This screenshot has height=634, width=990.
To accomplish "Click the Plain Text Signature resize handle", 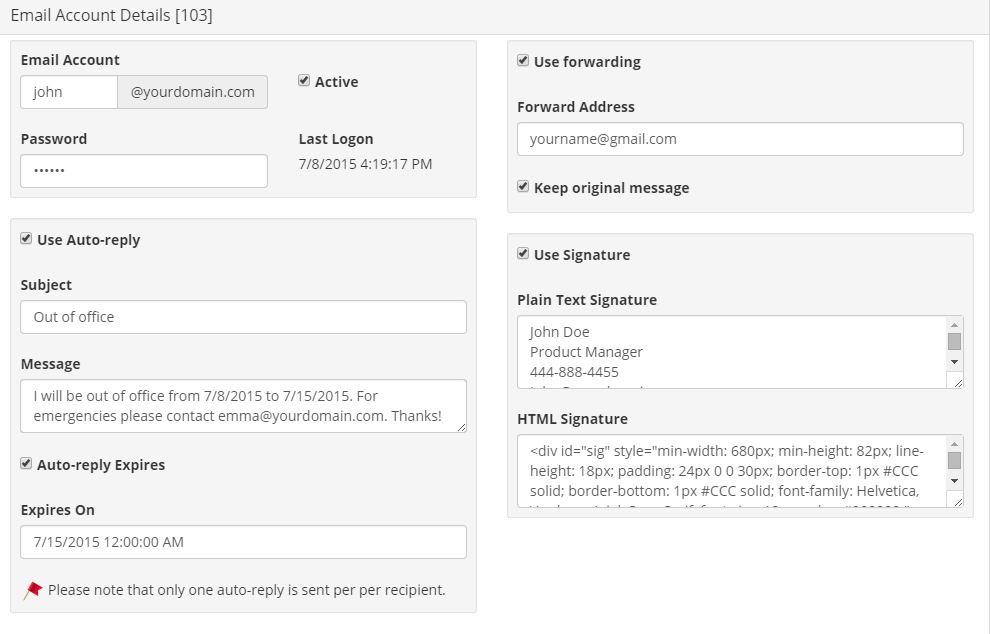I will click(957, 382).
